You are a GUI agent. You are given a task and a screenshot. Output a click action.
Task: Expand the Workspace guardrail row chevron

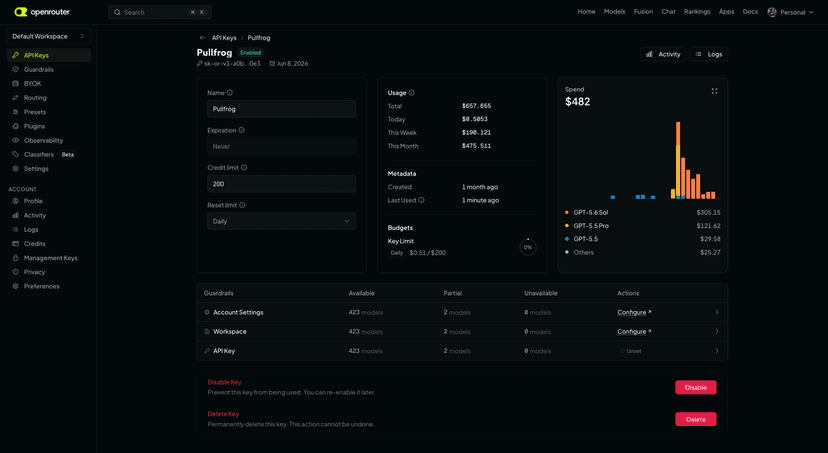[717, 332]
